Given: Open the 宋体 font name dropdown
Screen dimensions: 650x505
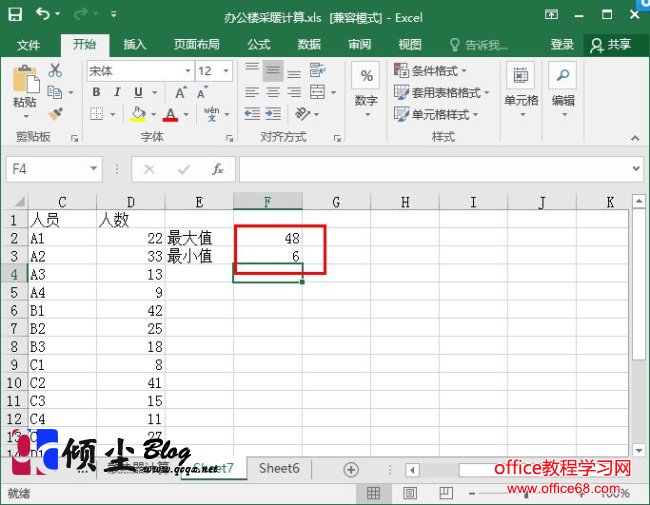Looking at the screenshot, I should [x=188, y=71].
